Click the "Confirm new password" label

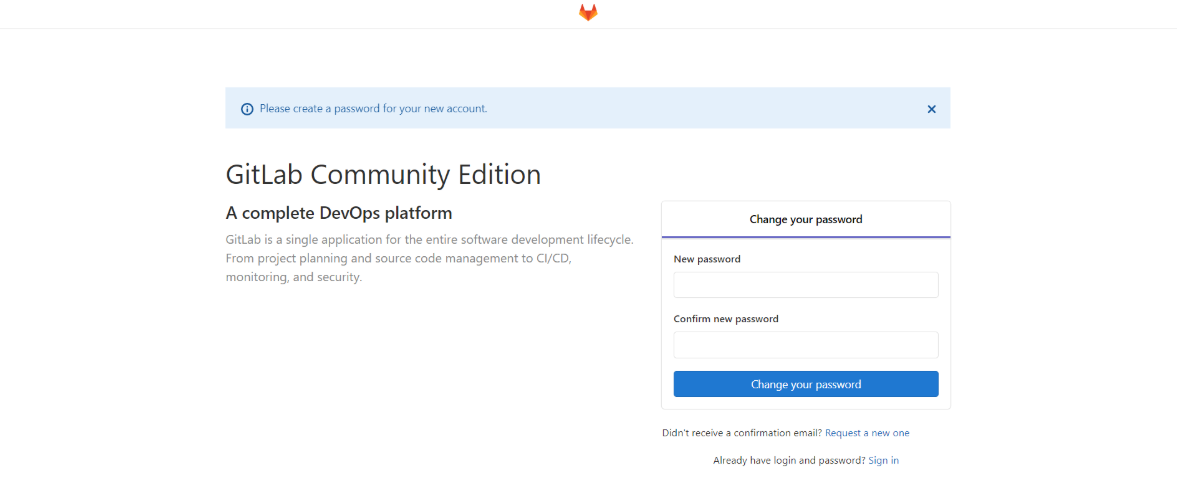pyautogui.click(x=726, y=319)
